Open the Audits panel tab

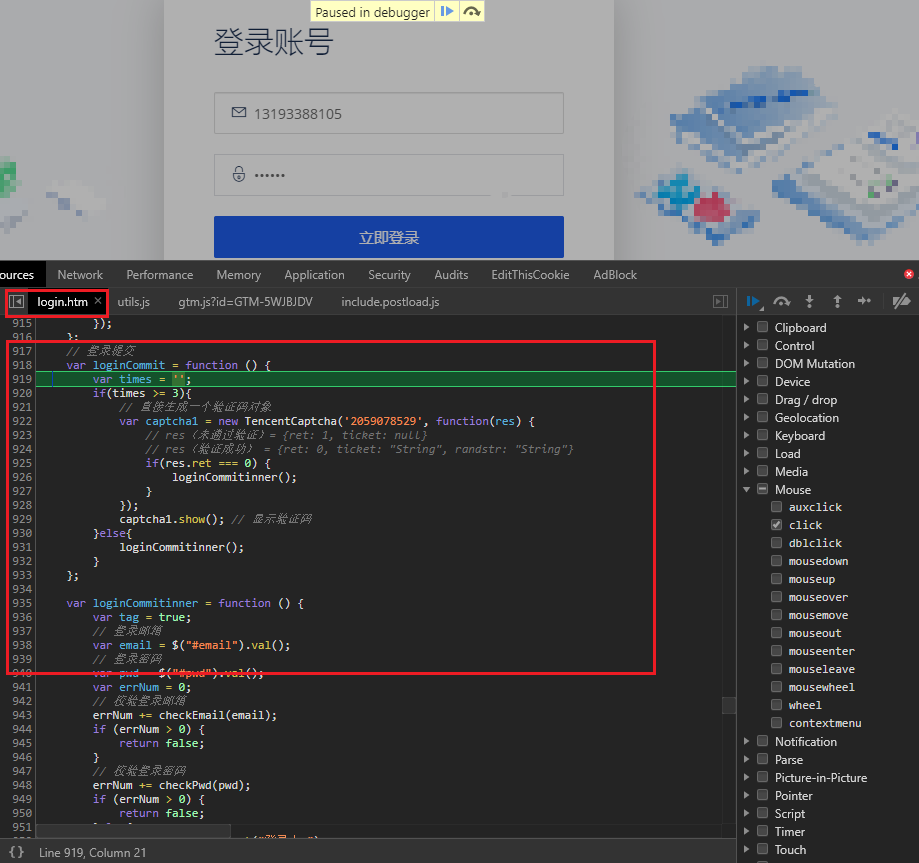pyautogui.click(x=451, y=274)
